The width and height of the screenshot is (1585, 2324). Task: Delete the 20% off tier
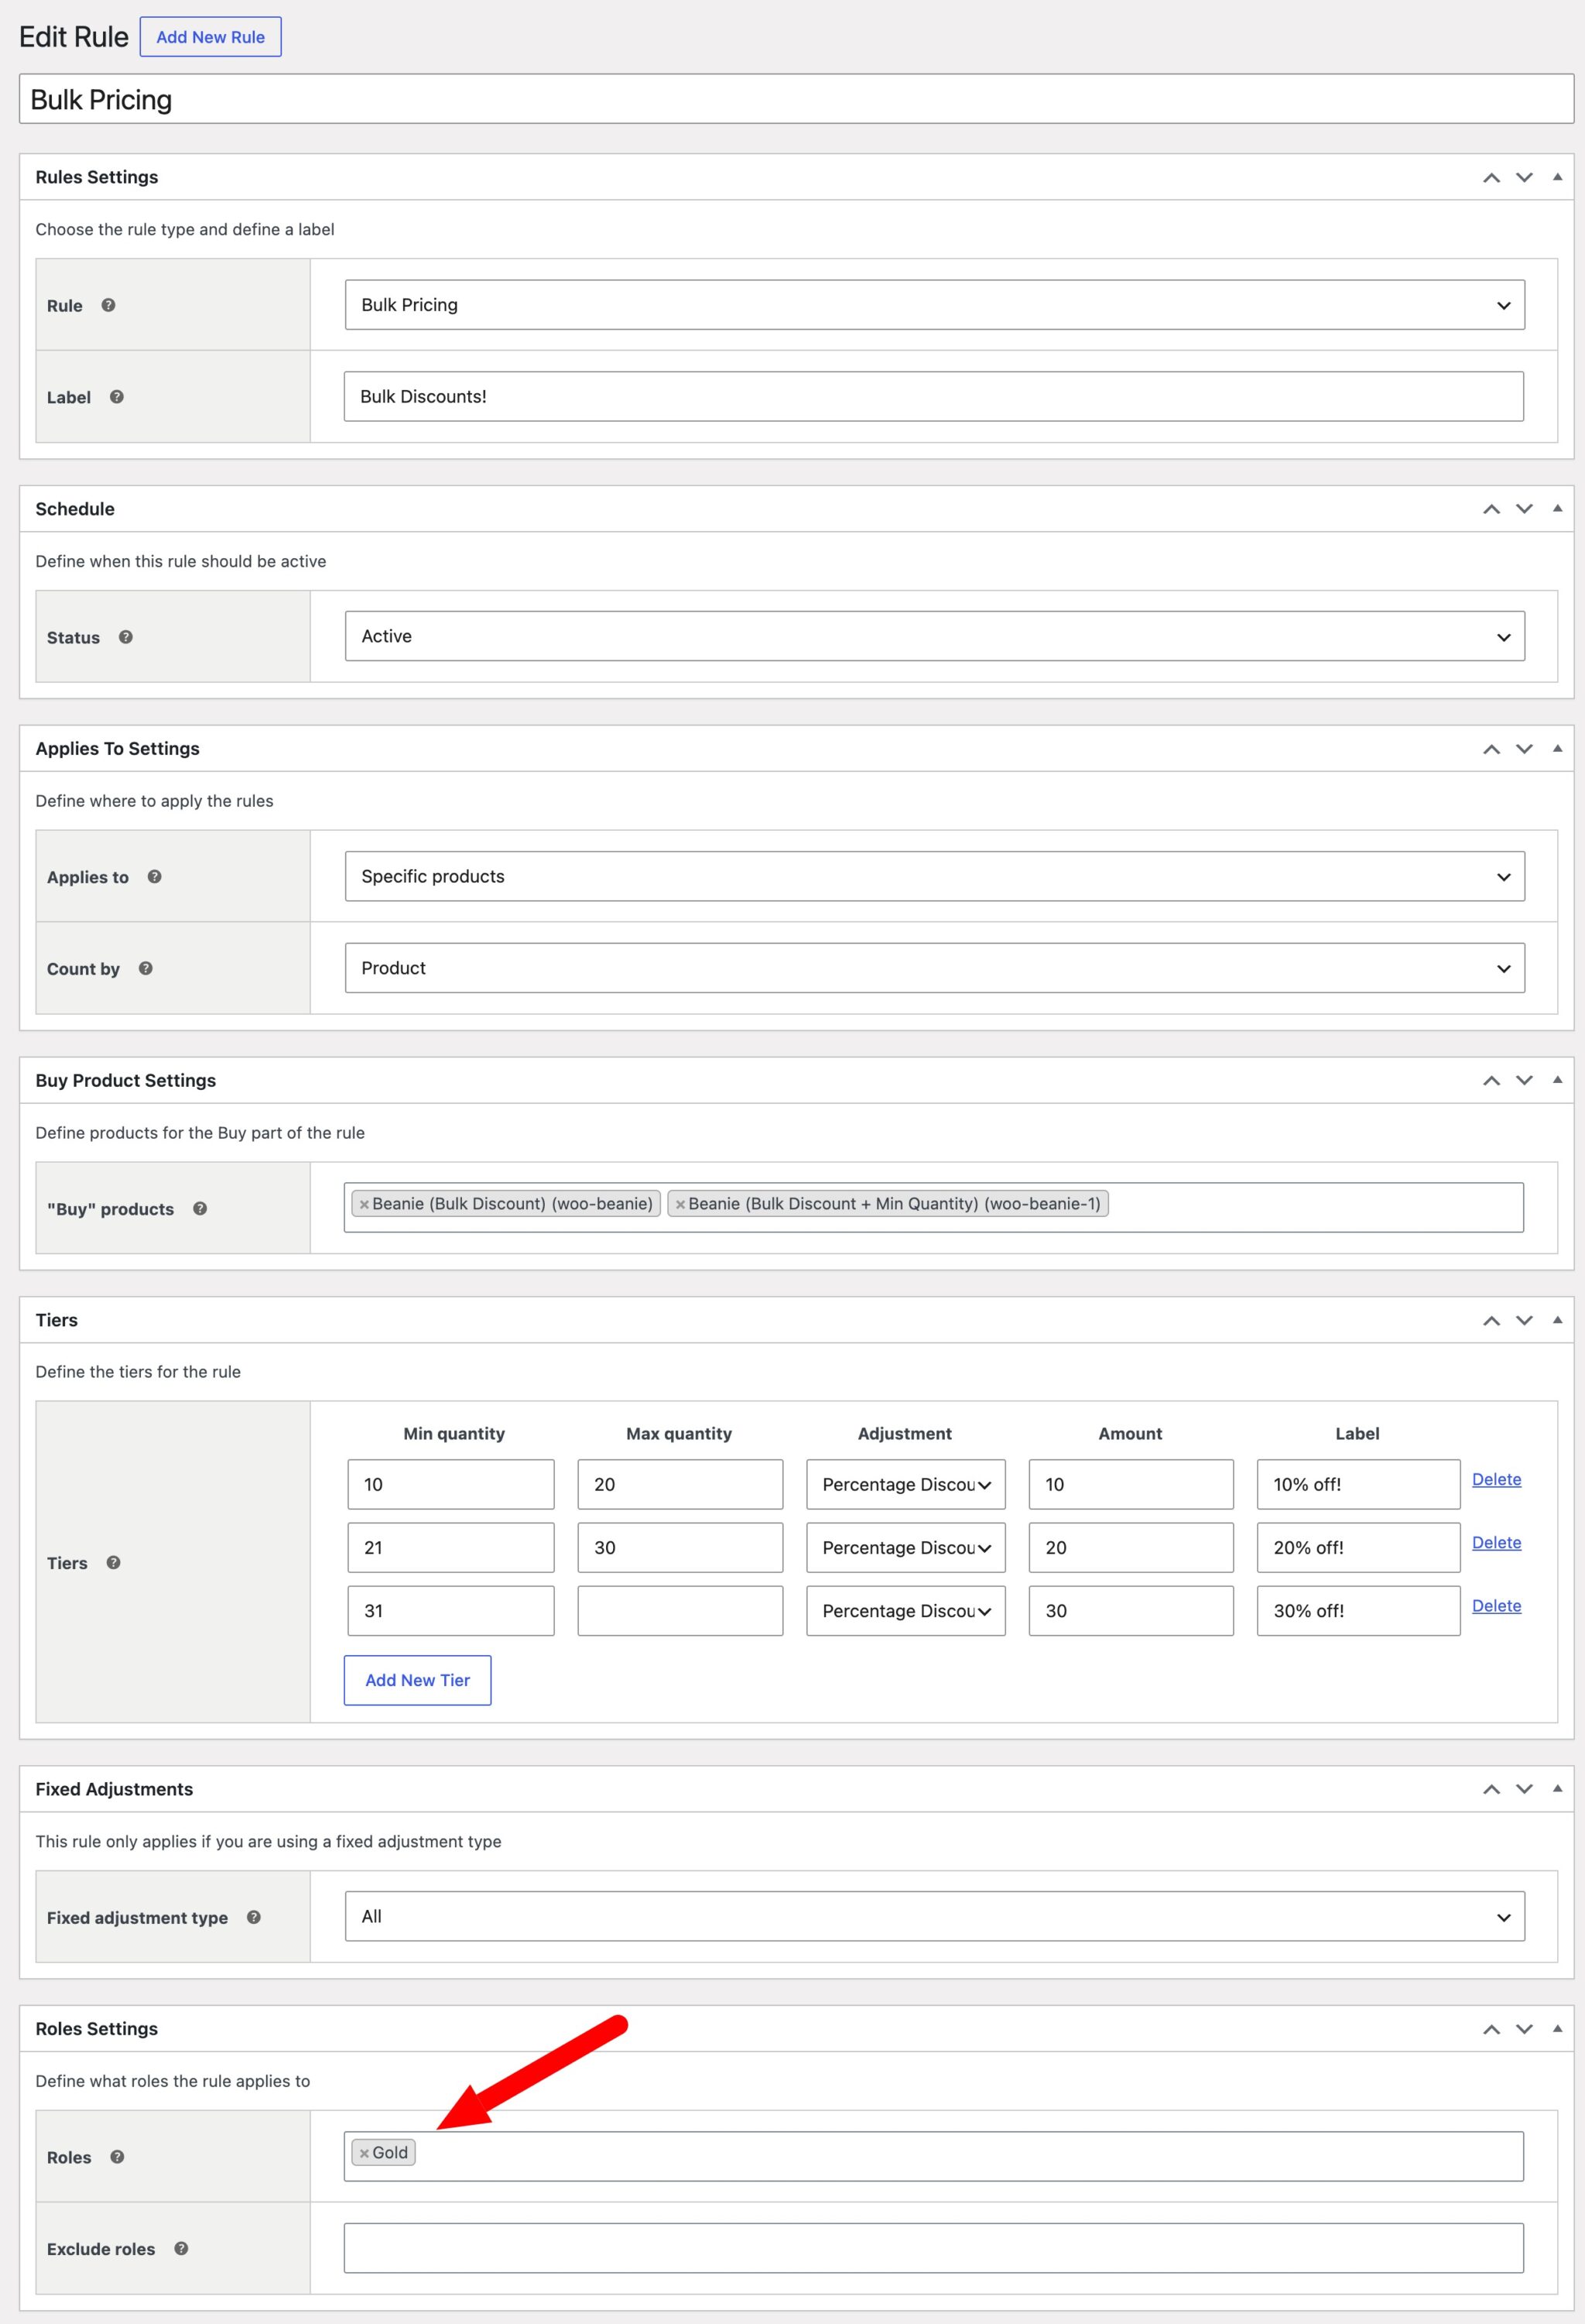point(1496,1542)
